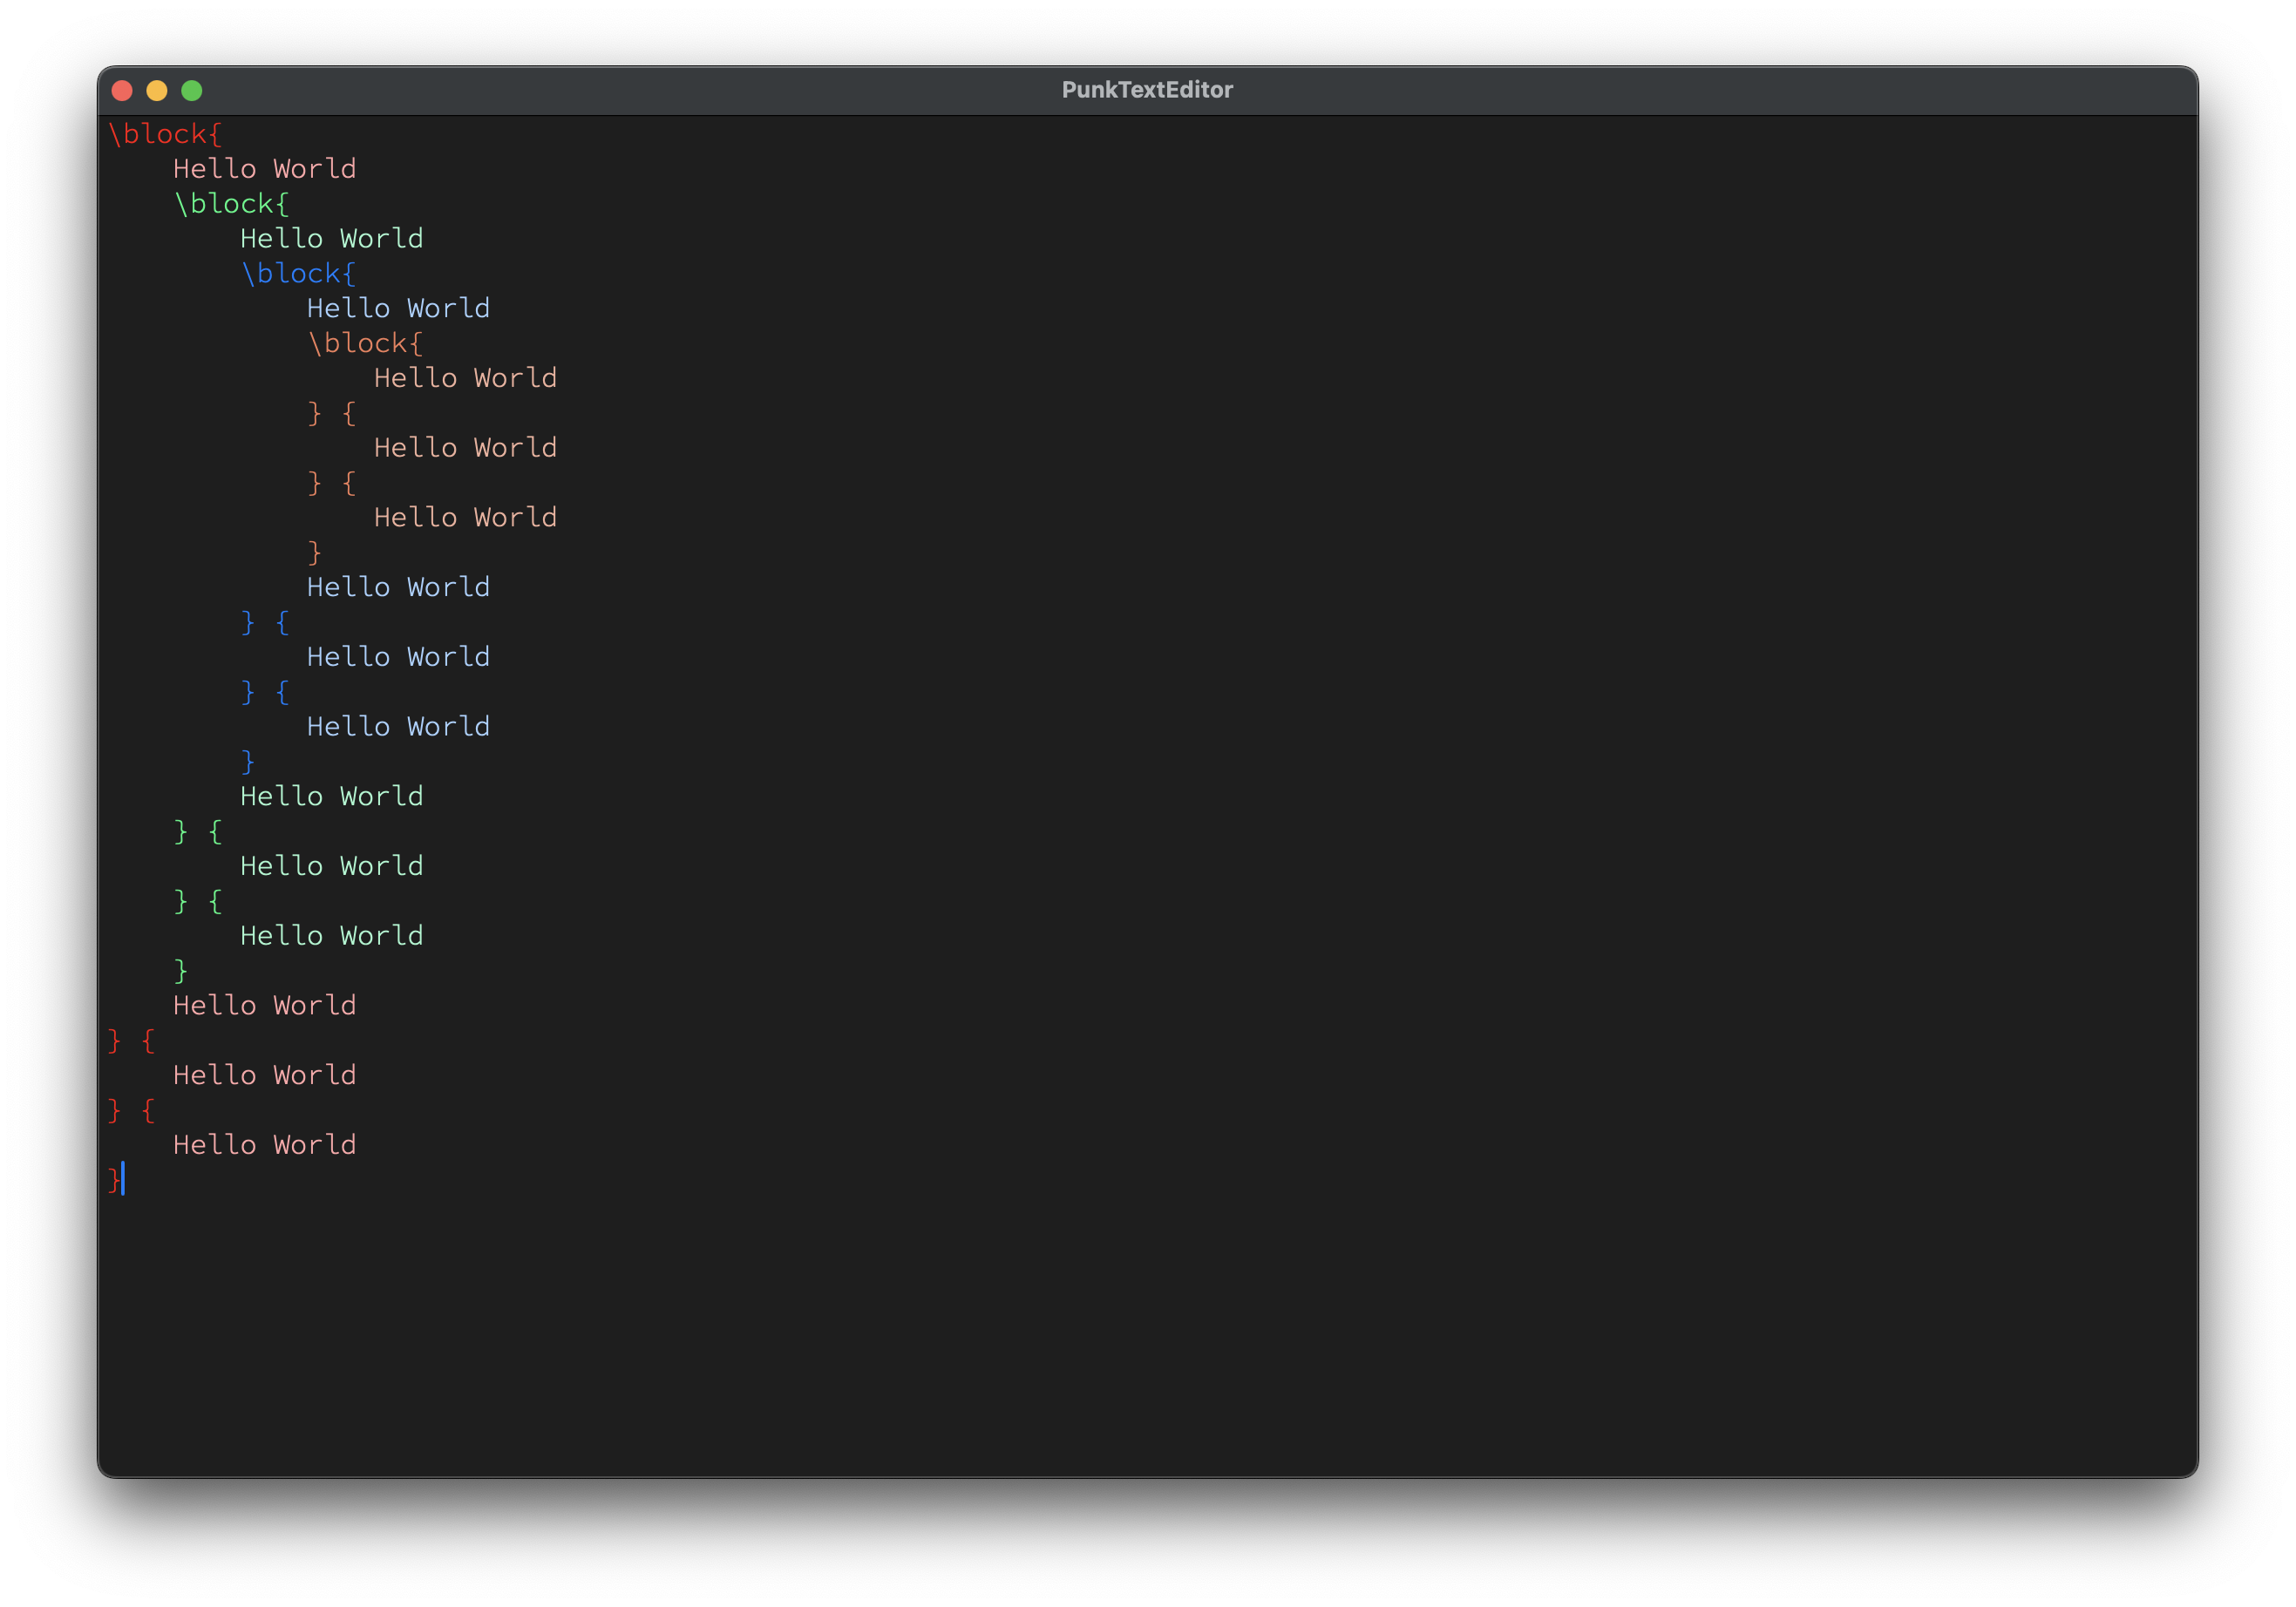Click the final red closing brace

point(114,1180)
